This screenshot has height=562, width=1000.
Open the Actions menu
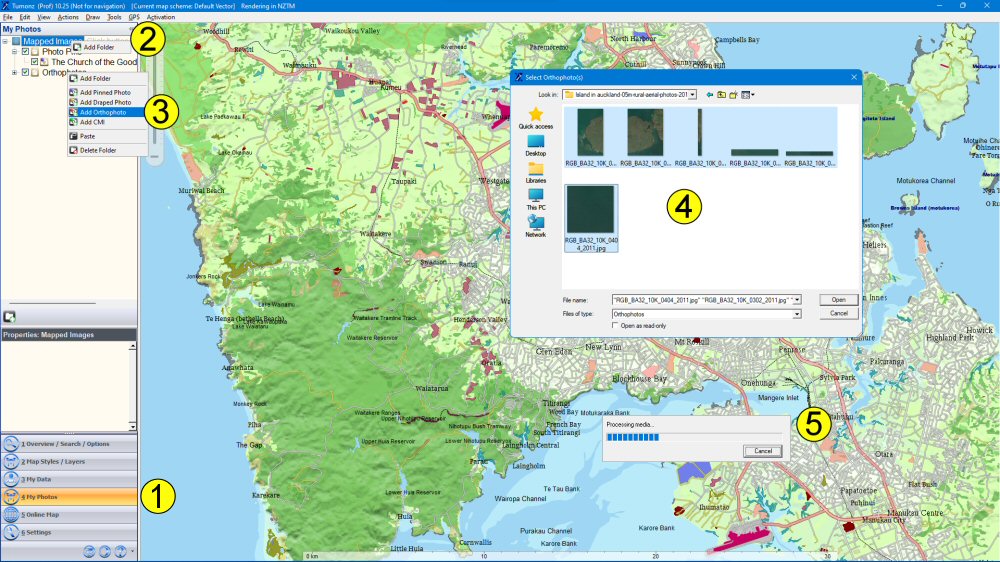pyautogui.click(x=68, y=17)
